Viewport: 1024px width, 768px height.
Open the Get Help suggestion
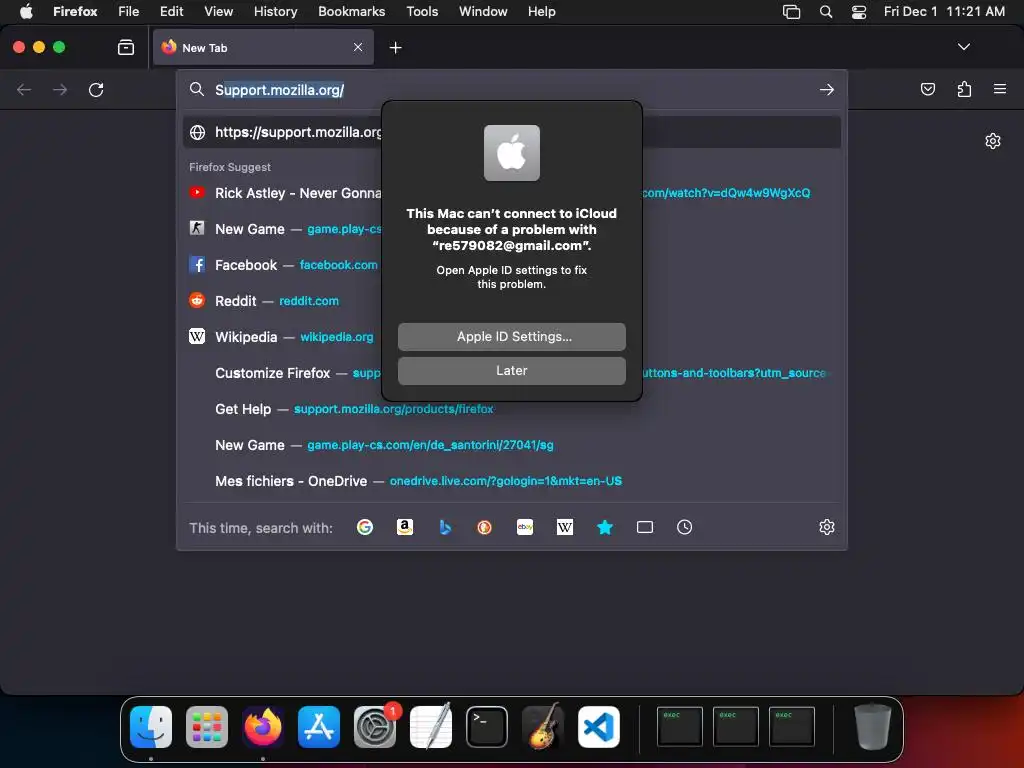point(511,409)
